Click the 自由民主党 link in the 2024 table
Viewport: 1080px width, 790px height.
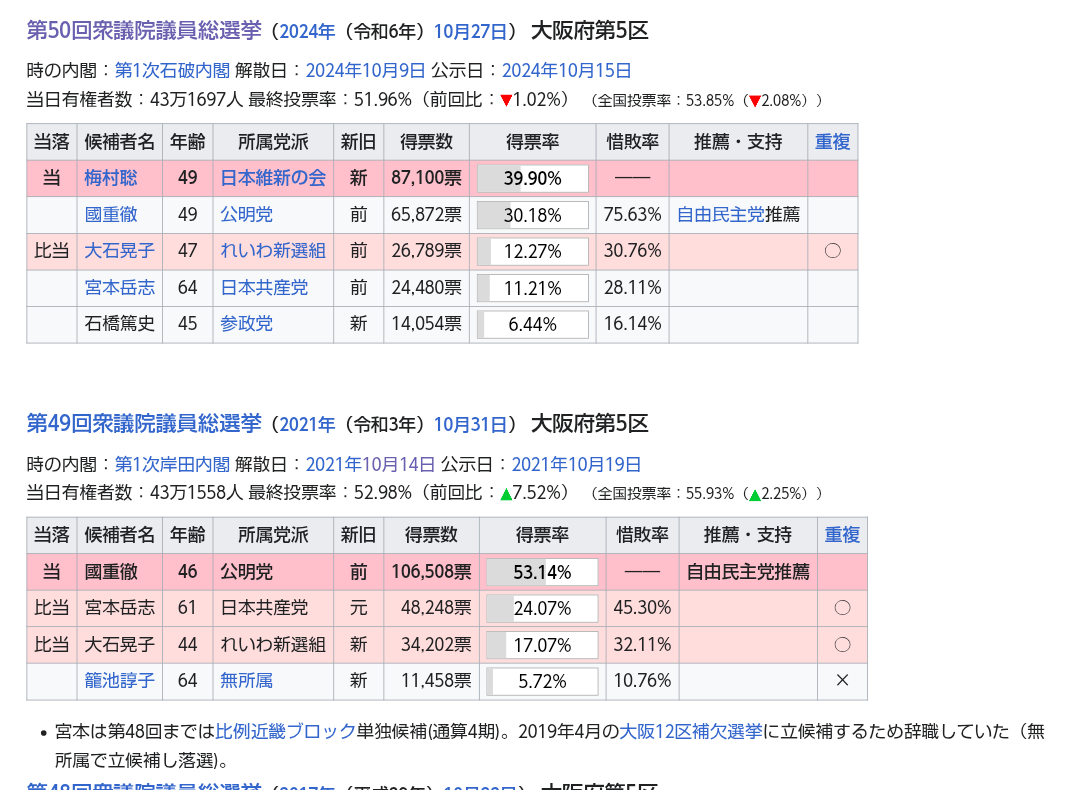pos(720,215)
